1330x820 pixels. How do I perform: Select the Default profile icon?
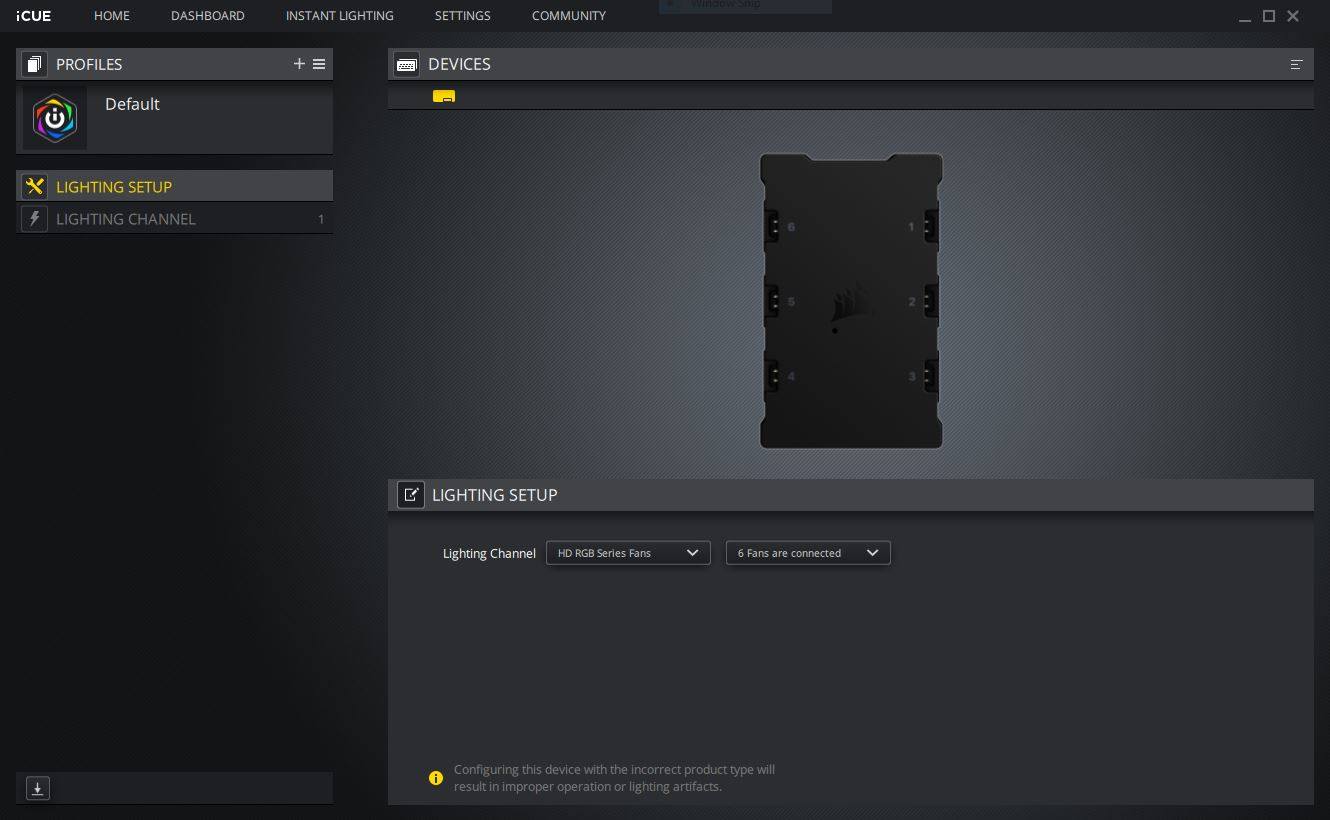55,118
